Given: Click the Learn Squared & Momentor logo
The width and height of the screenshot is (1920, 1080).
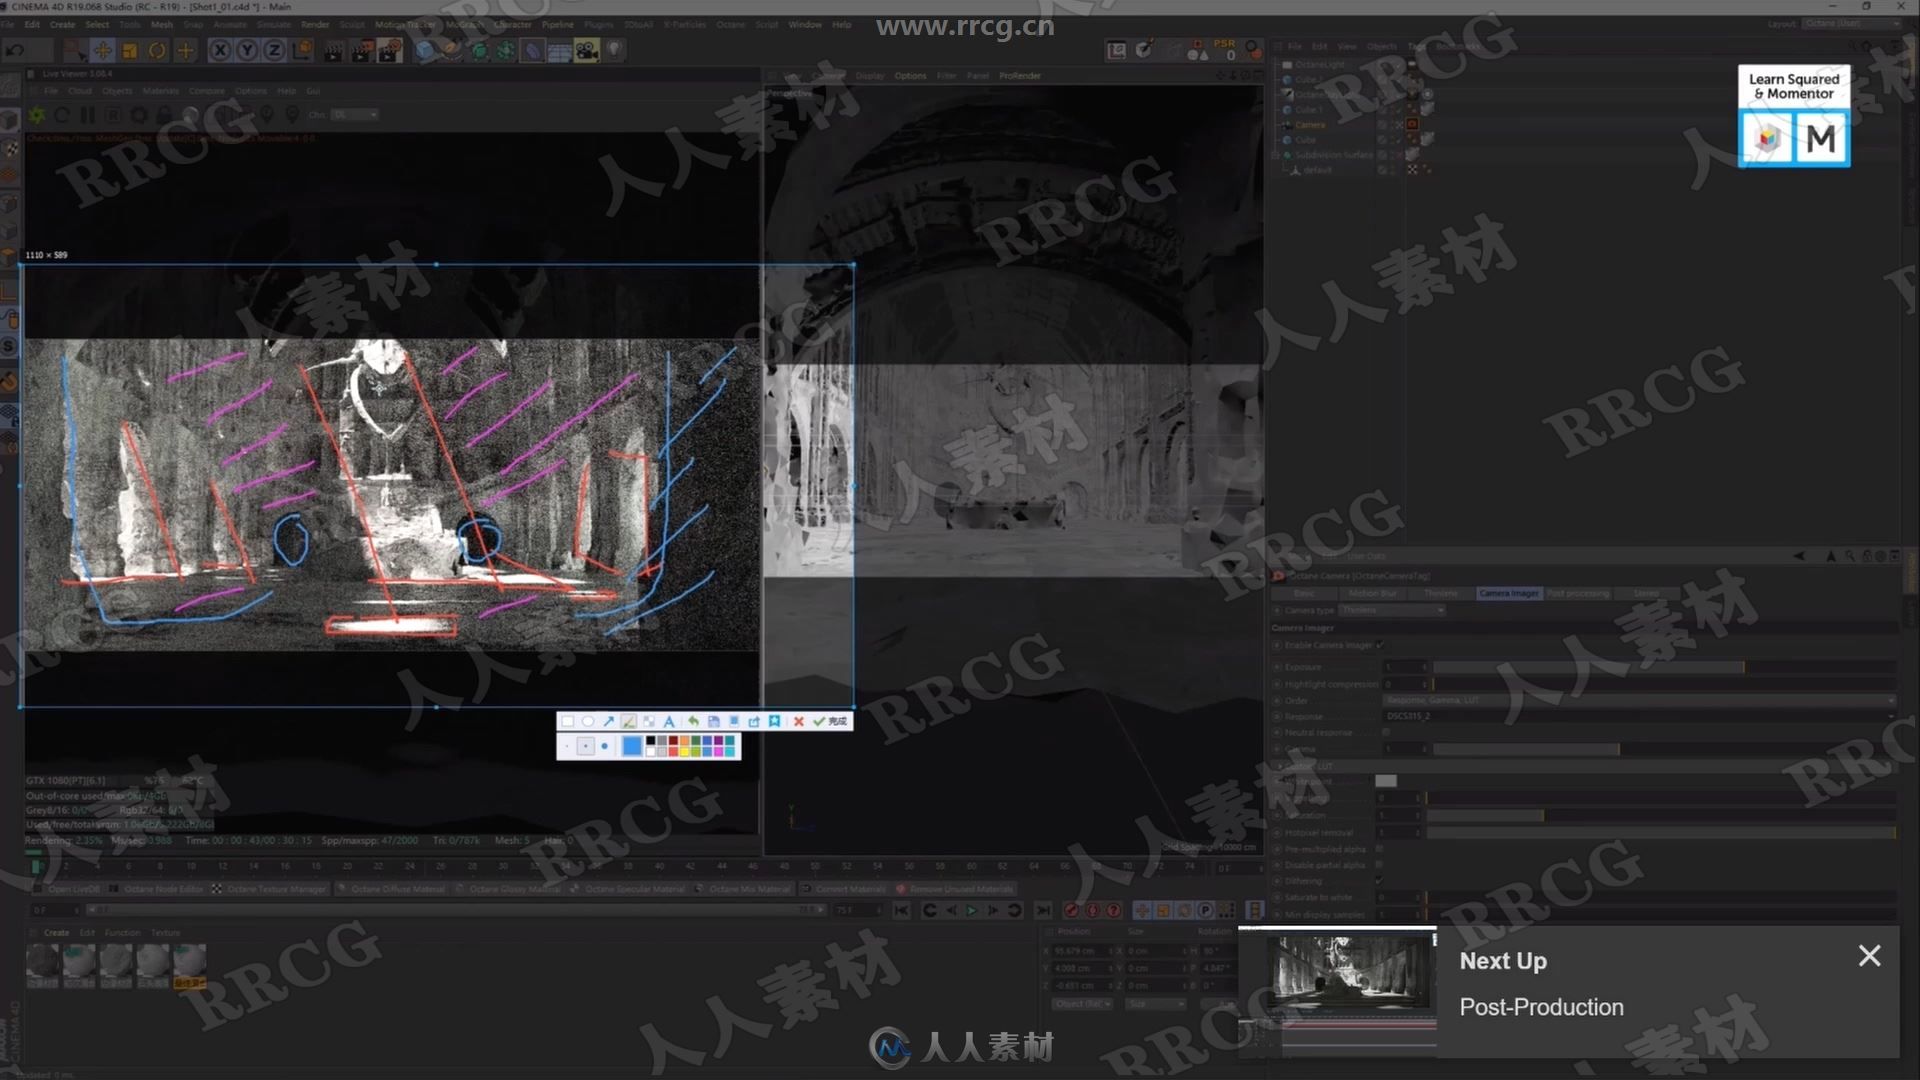Looking at the screenshot, I should (x=1794, y=116).
